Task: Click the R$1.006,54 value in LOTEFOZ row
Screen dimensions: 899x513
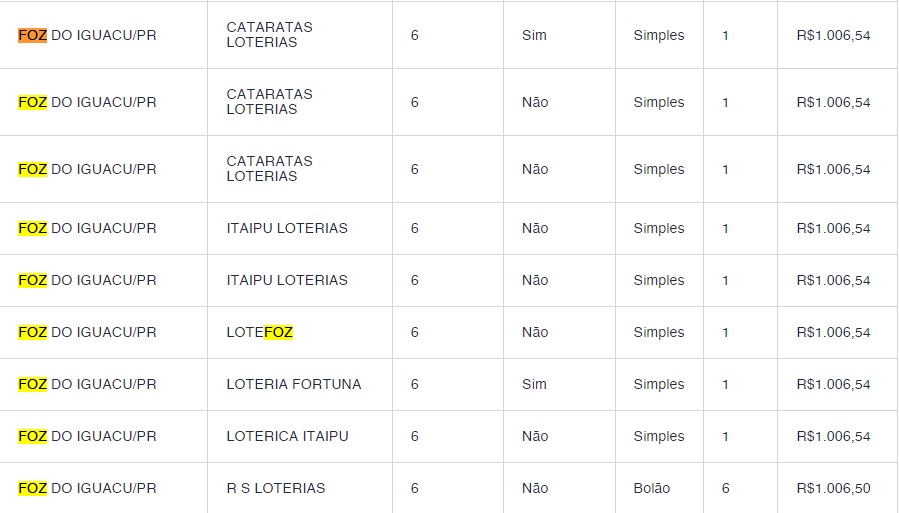Action: [833, 332]
